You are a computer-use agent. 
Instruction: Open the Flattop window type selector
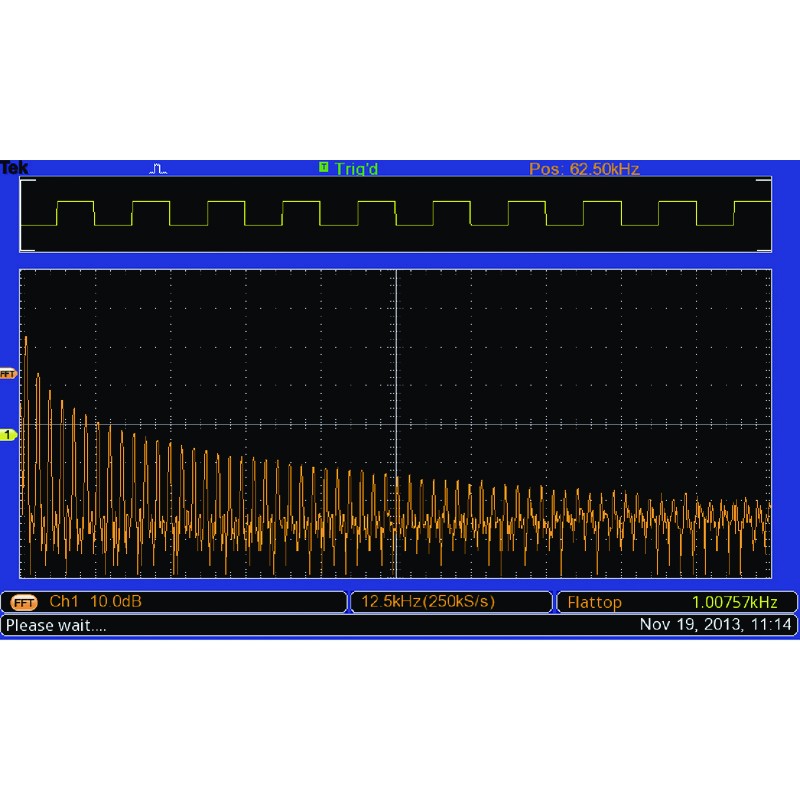[x=595, y=602]
